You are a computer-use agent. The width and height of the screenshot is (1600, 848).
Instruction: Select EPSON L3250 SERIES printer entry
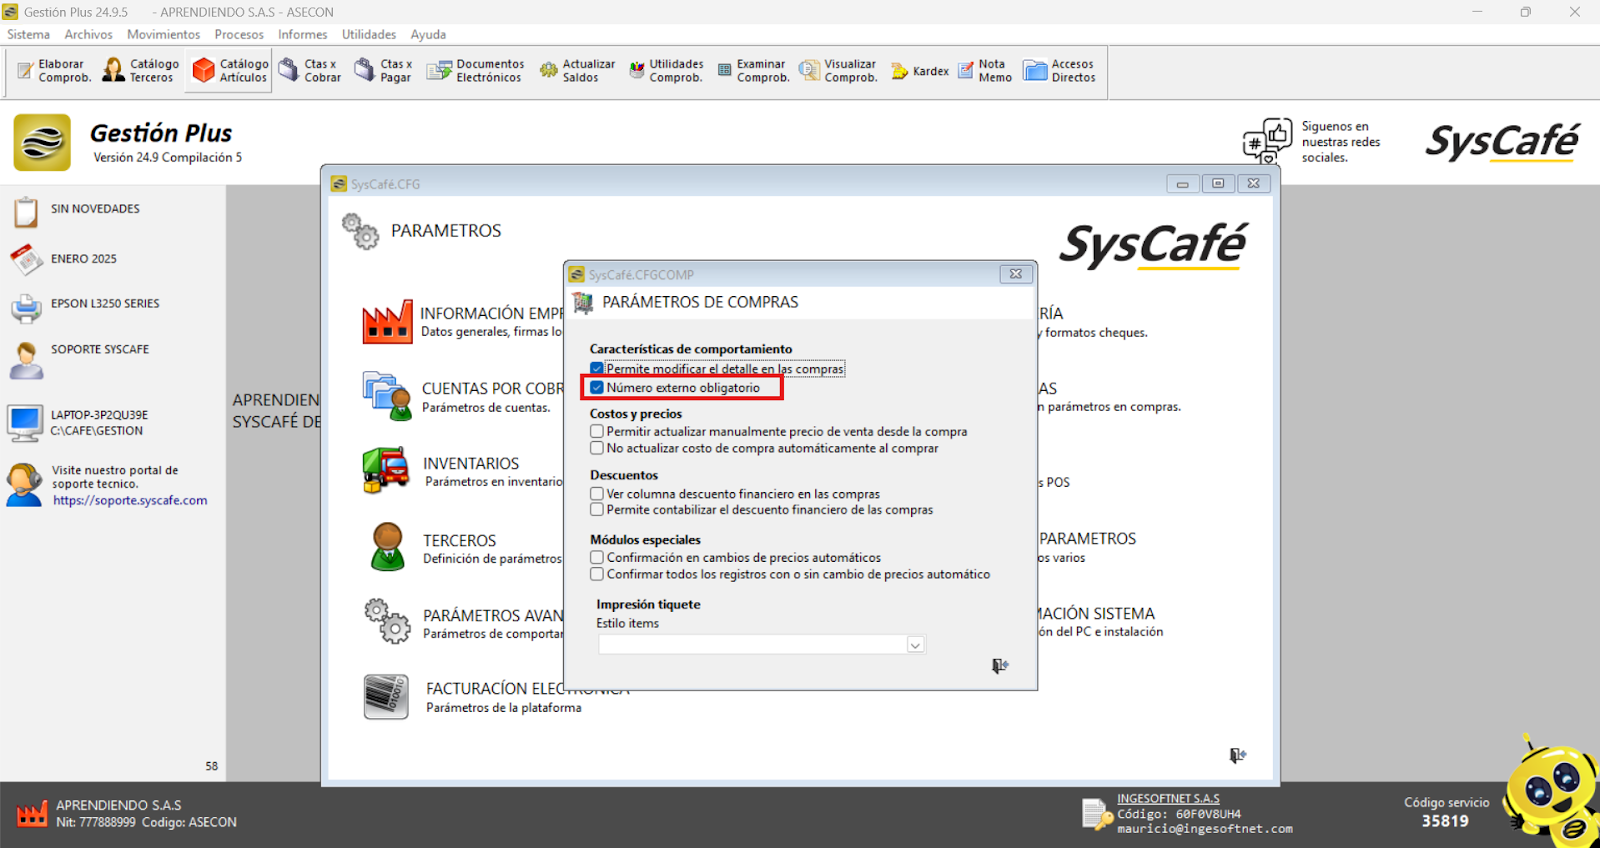[x=105, y=304]
